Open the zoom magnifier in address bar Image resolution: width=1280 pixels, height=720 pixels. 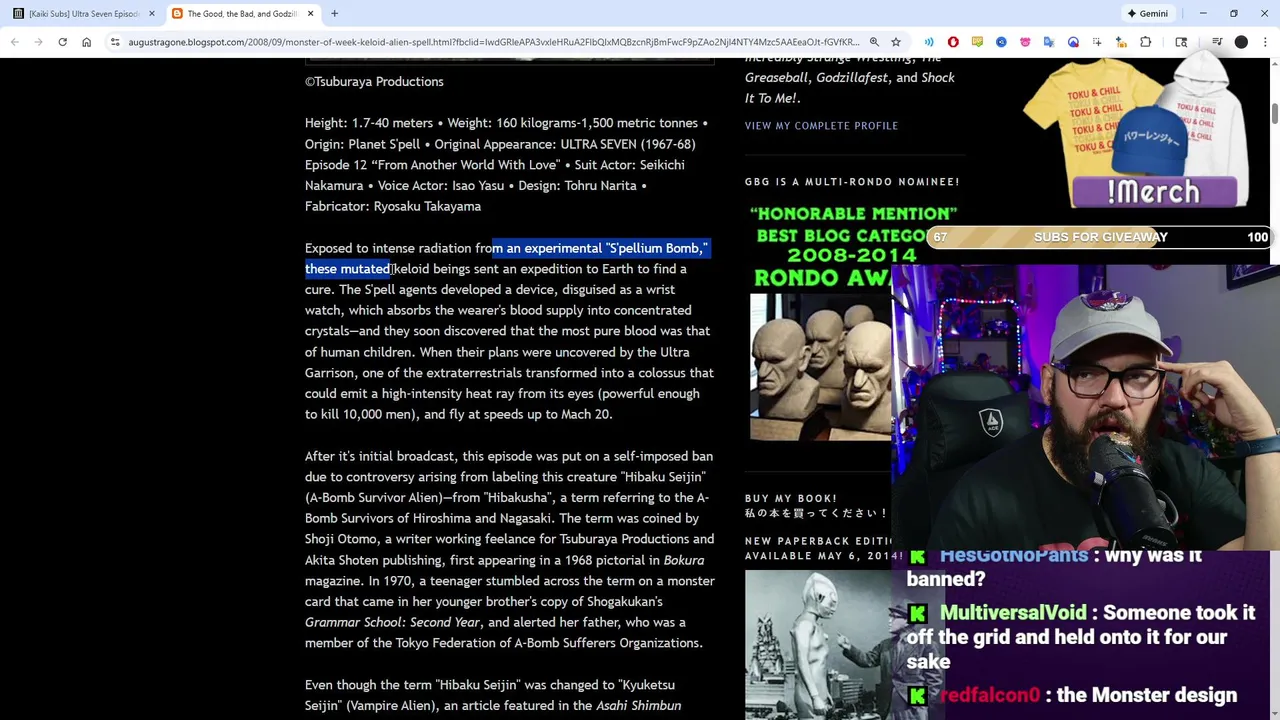874,42
